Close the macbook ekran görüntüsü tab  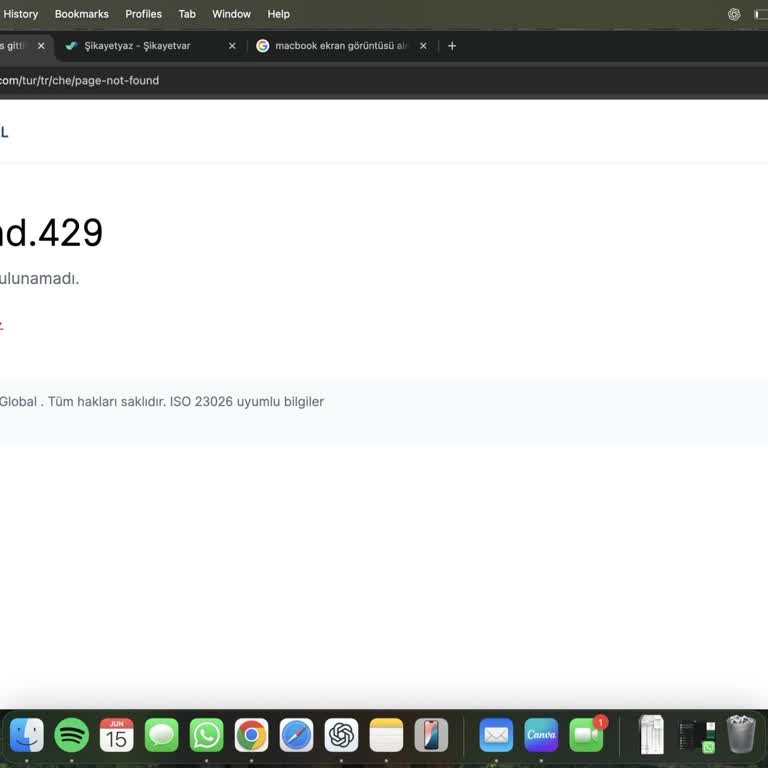(423, 46)
